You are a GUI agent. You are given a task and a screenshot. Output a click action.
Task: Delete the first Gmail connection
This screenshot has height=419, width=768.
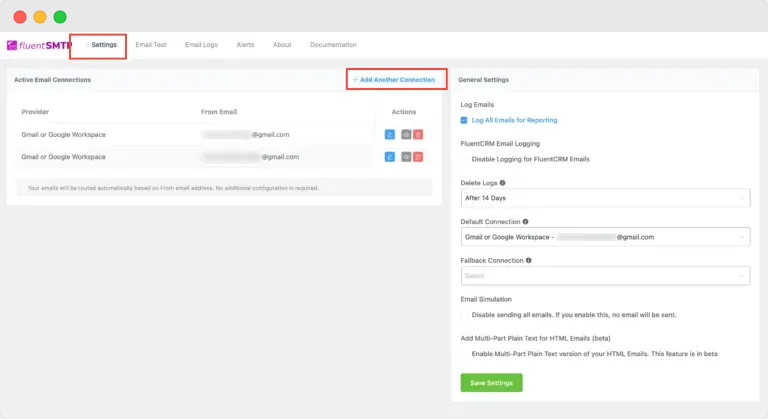pyautogui.click(x=418, y=134)
